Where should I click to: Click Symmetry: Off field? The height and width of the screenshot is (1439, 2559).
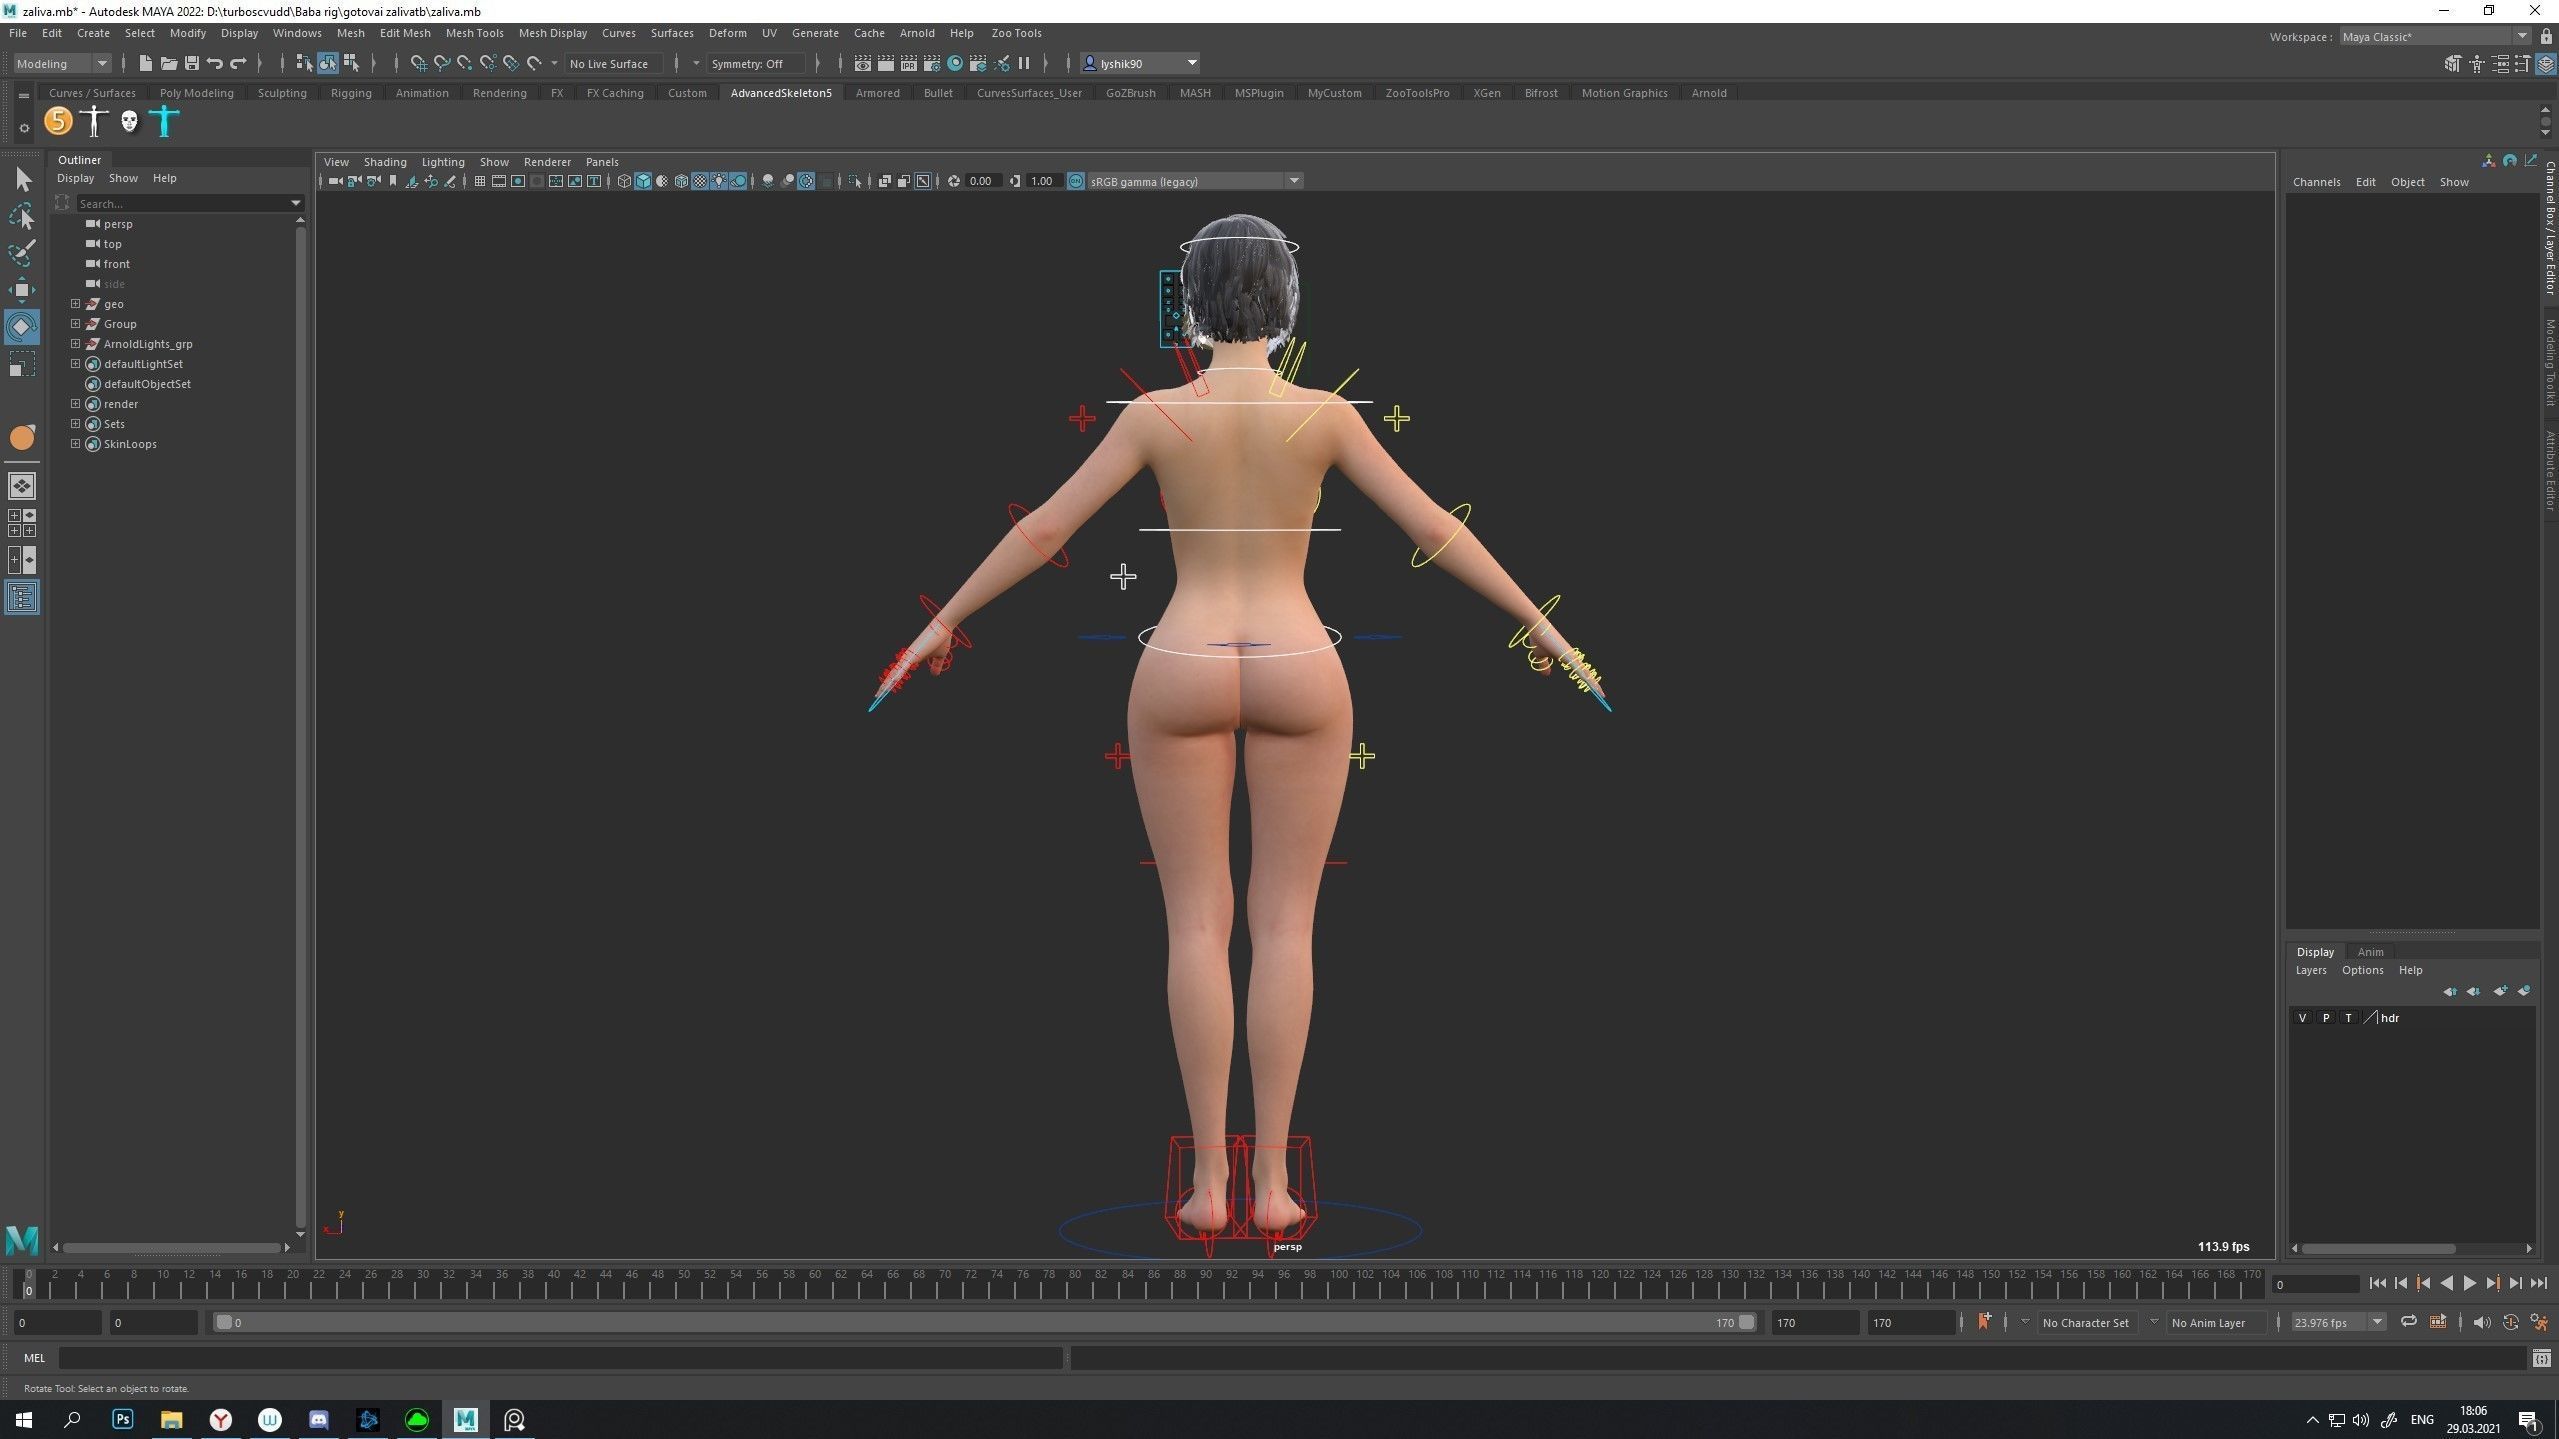[x=756, y=63]
